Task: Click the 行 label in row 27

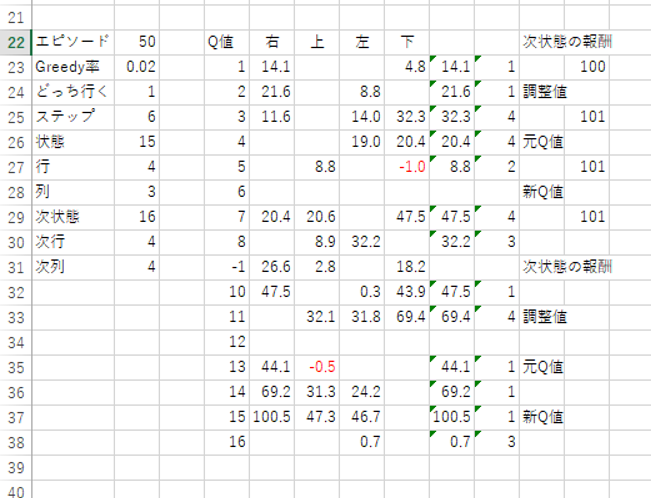Action: coord(73,167)
